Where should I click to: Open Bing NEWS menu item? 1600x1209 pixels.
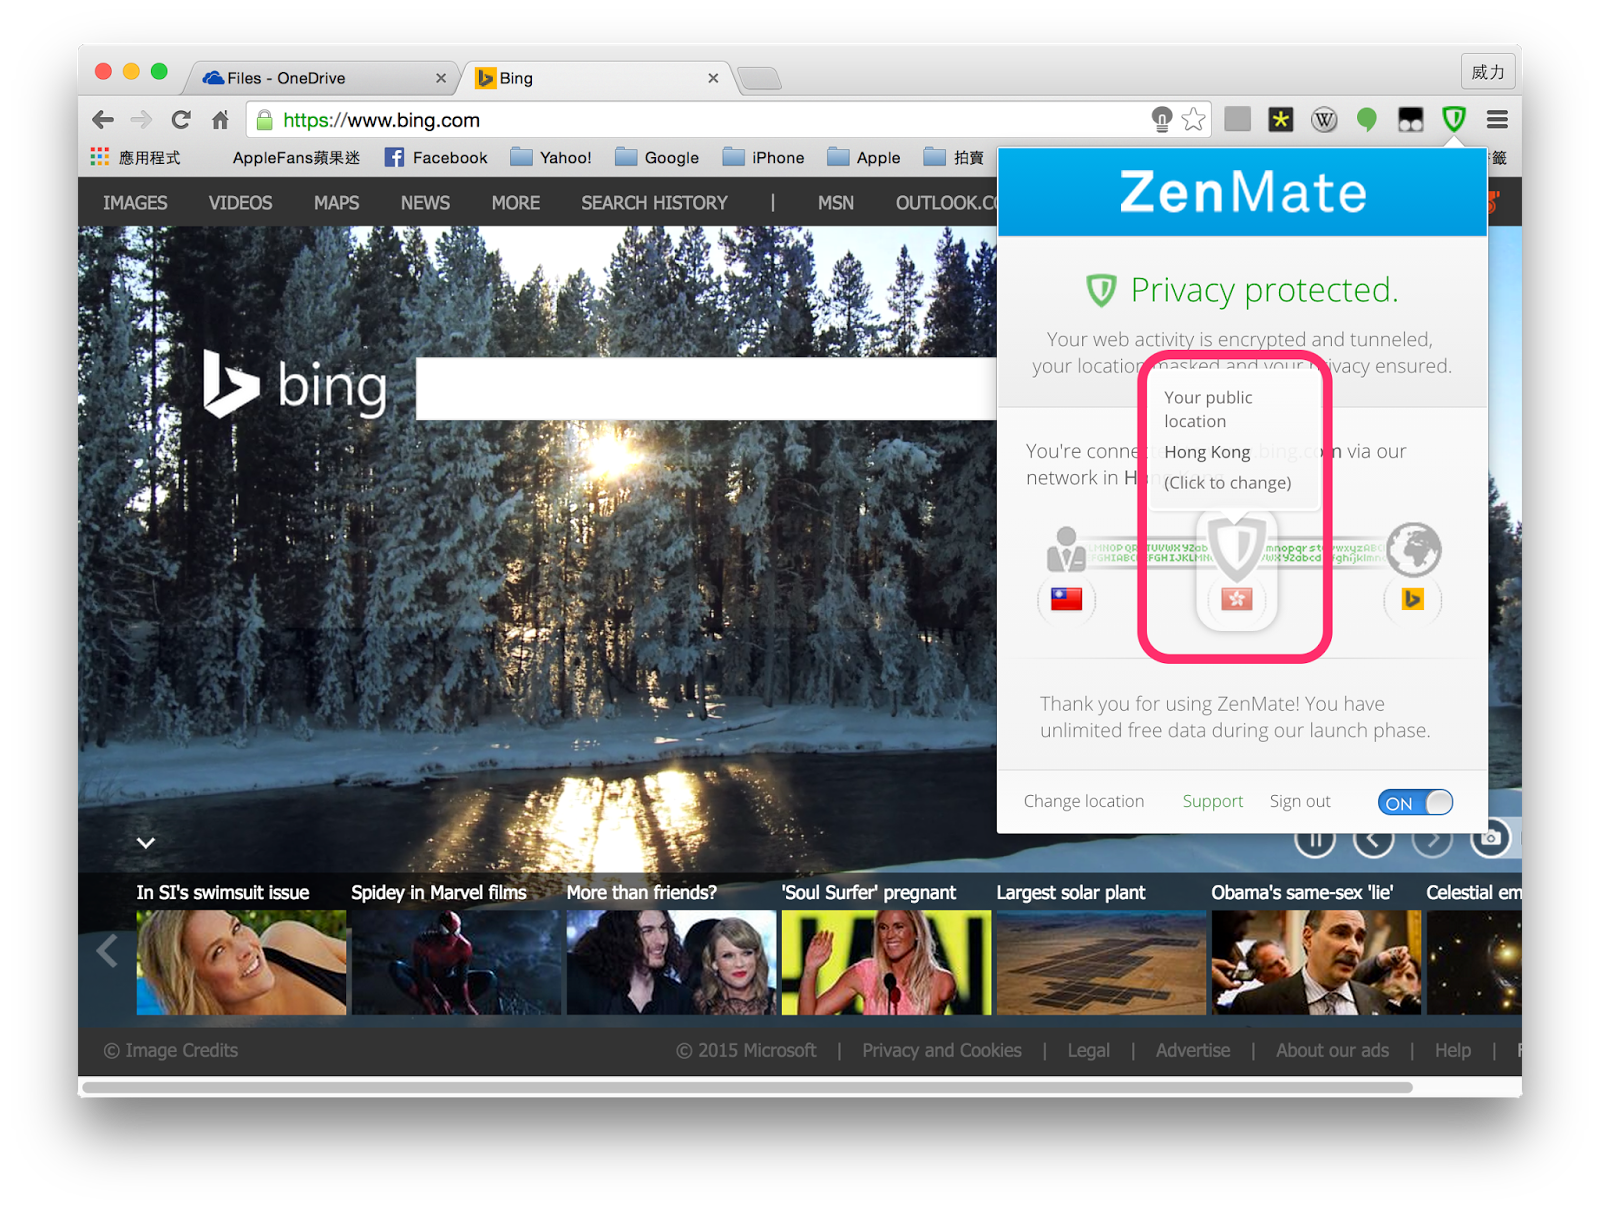pyautogui.click(x=425, y=203)
